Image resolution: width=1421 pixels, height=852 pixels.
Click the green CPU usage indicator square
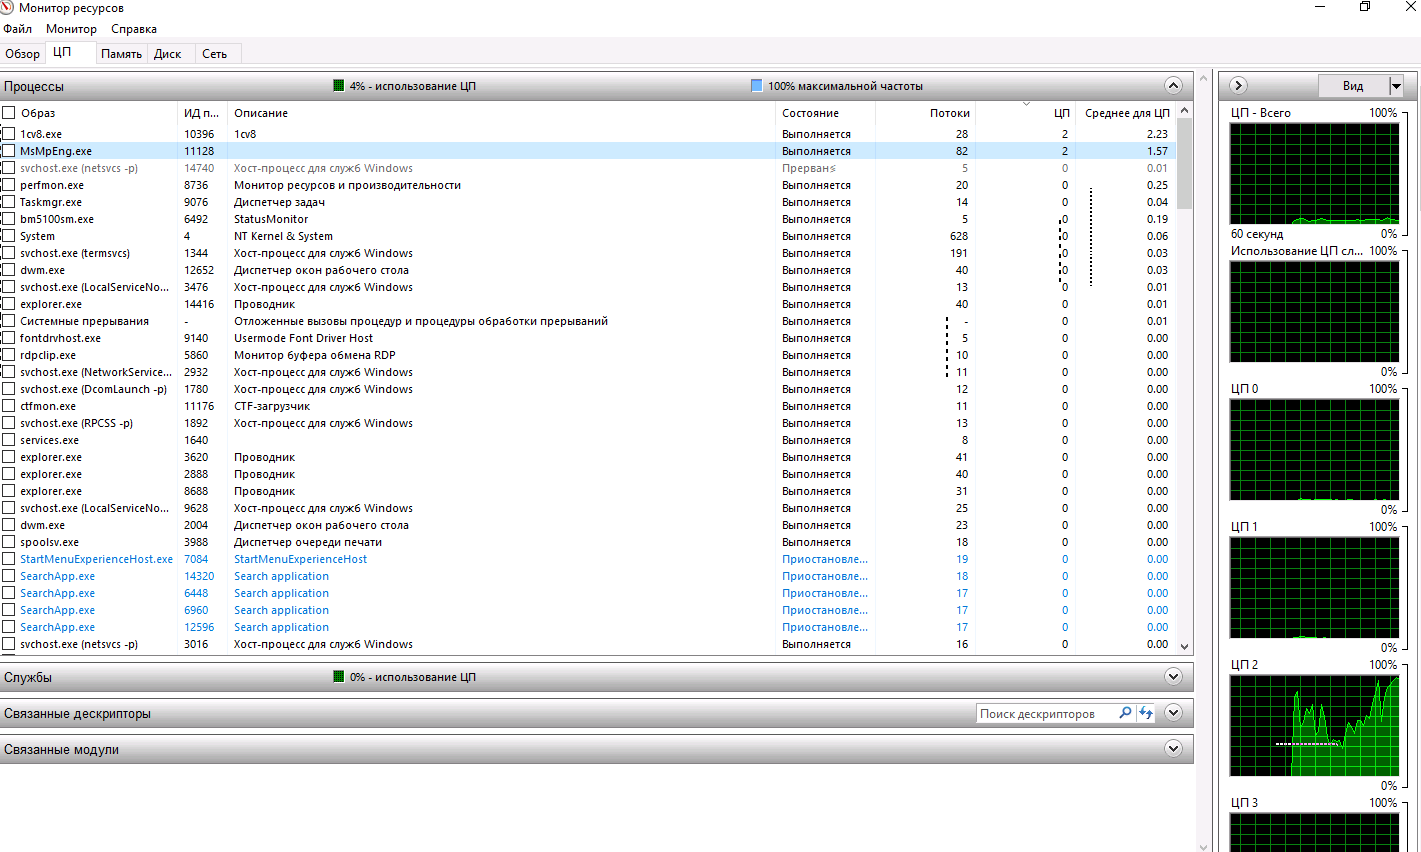point(338,86)
